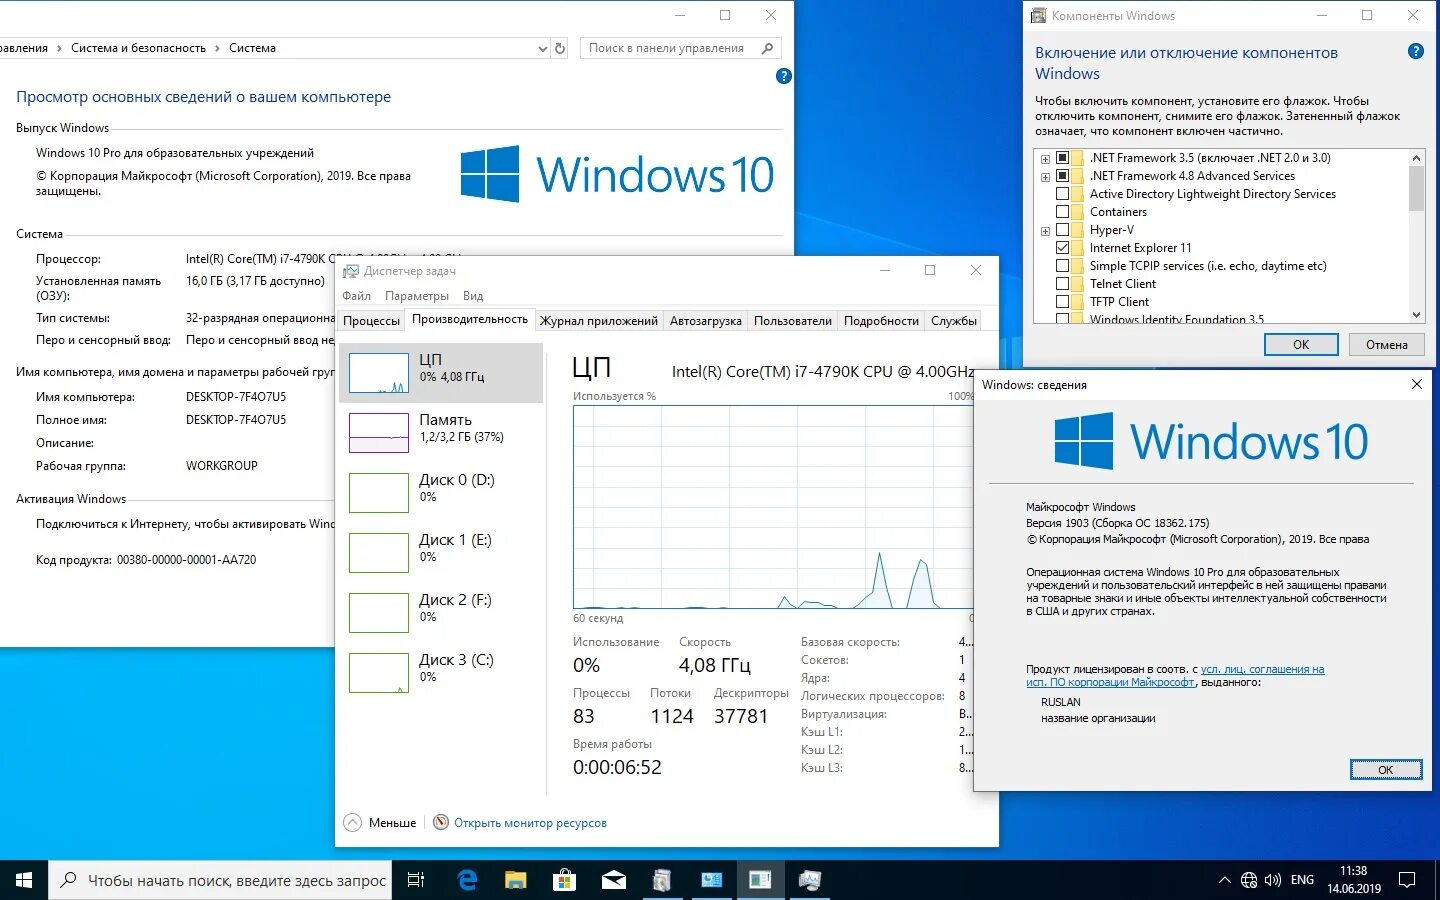Open the address bar history dropdown

pyautogui.click(x=543, y=48)
